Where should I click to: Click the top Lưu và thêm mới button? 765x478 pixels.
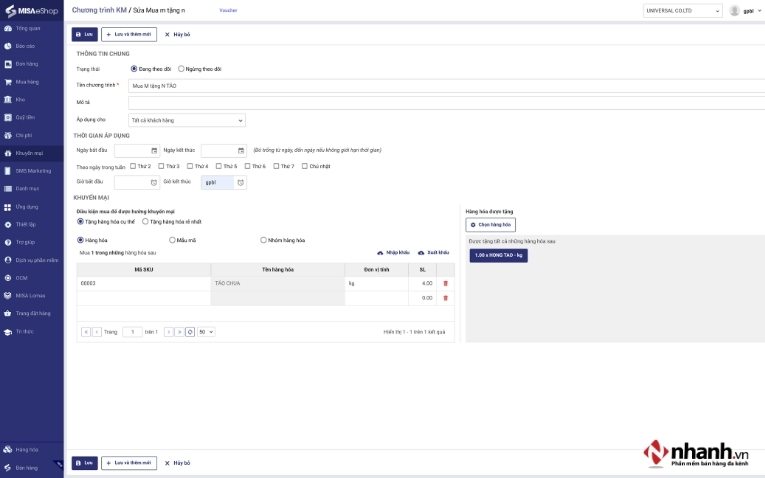[x=128, y=34]
